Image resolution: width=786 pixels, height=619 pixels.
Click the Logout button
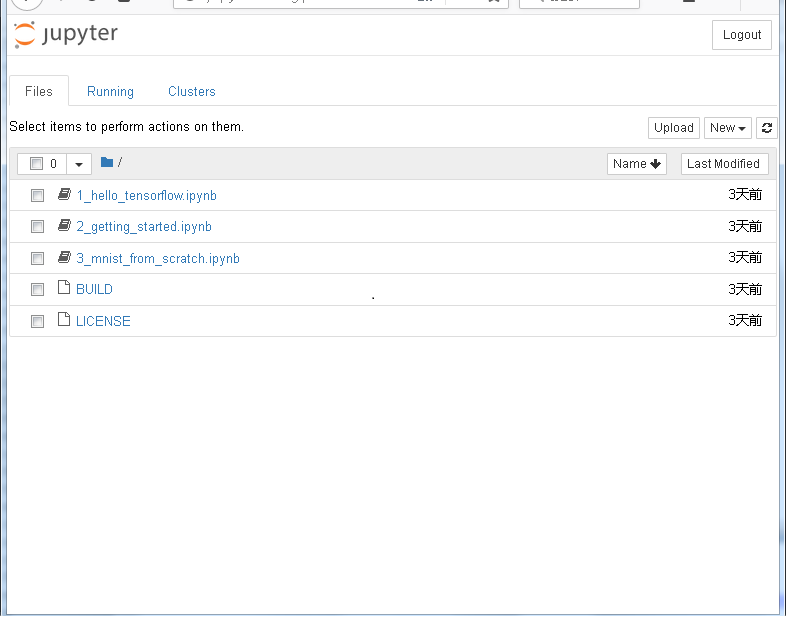pyautogui.click(x=741, y=35)
